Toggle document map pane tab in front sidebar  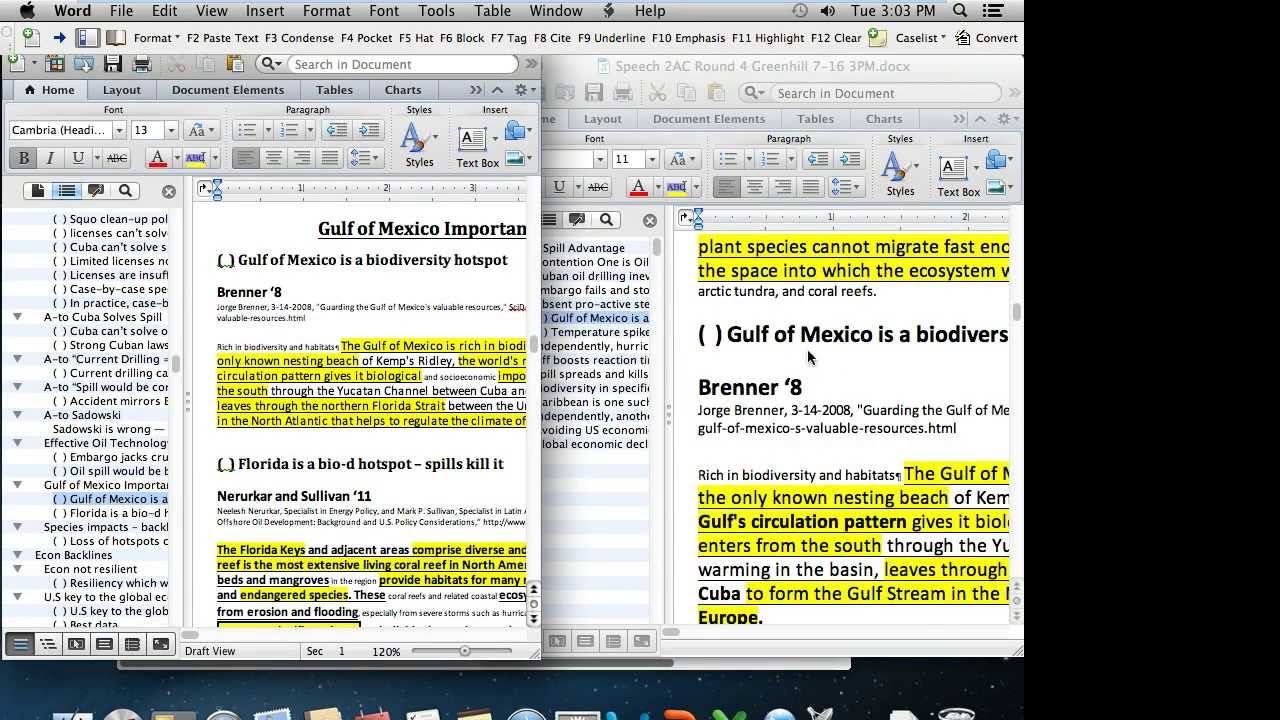point(67,191)
